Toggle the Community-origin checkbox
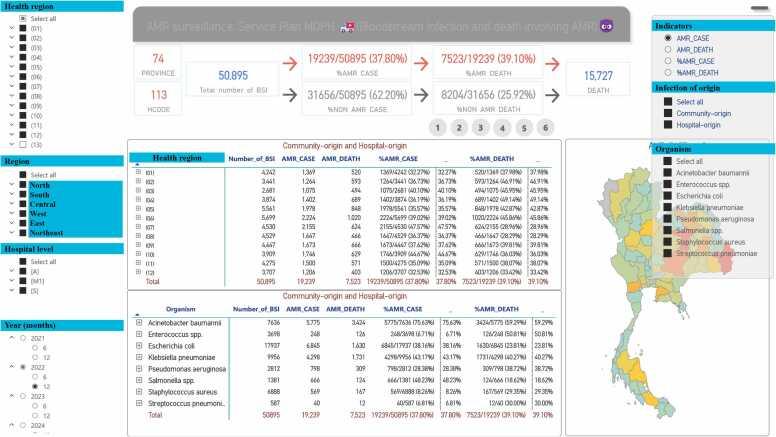The image size is (776, 437). pos(668,114)
